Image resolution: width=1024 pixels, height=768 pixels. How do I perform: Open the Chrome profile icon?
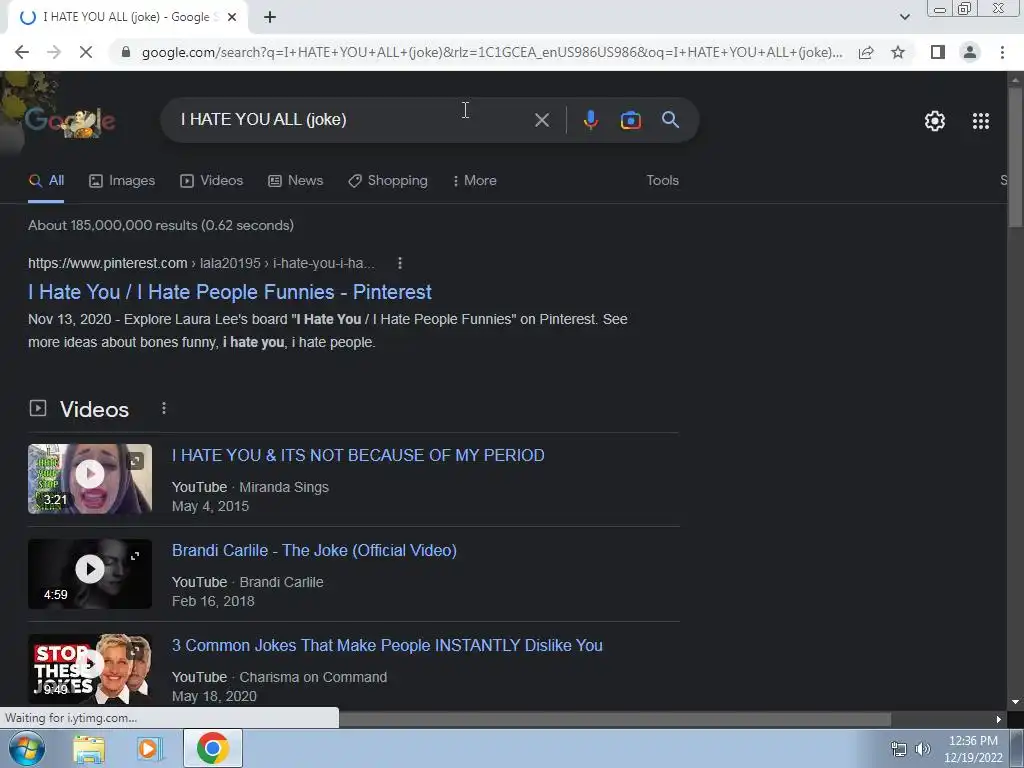(970, 52)
